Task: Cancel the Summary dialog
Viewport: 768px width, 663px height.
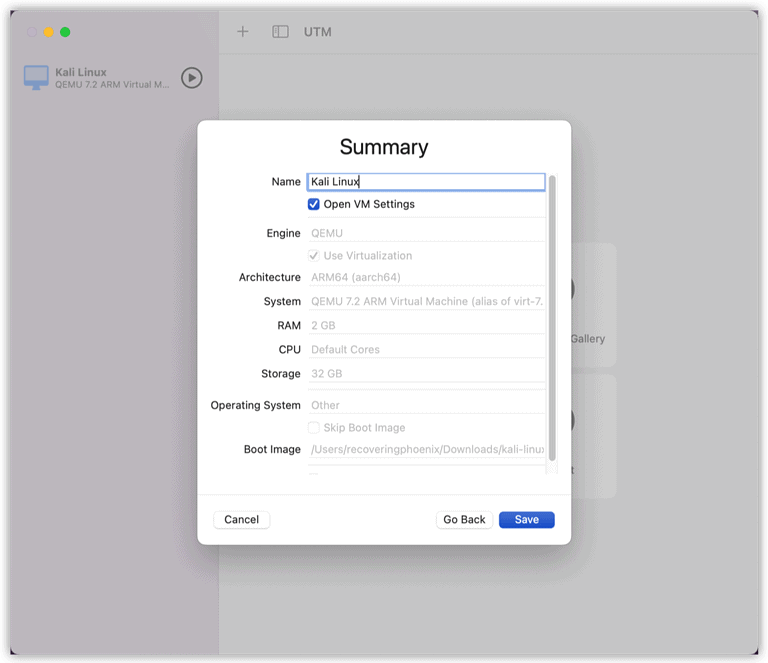Action: pos(241,520)
